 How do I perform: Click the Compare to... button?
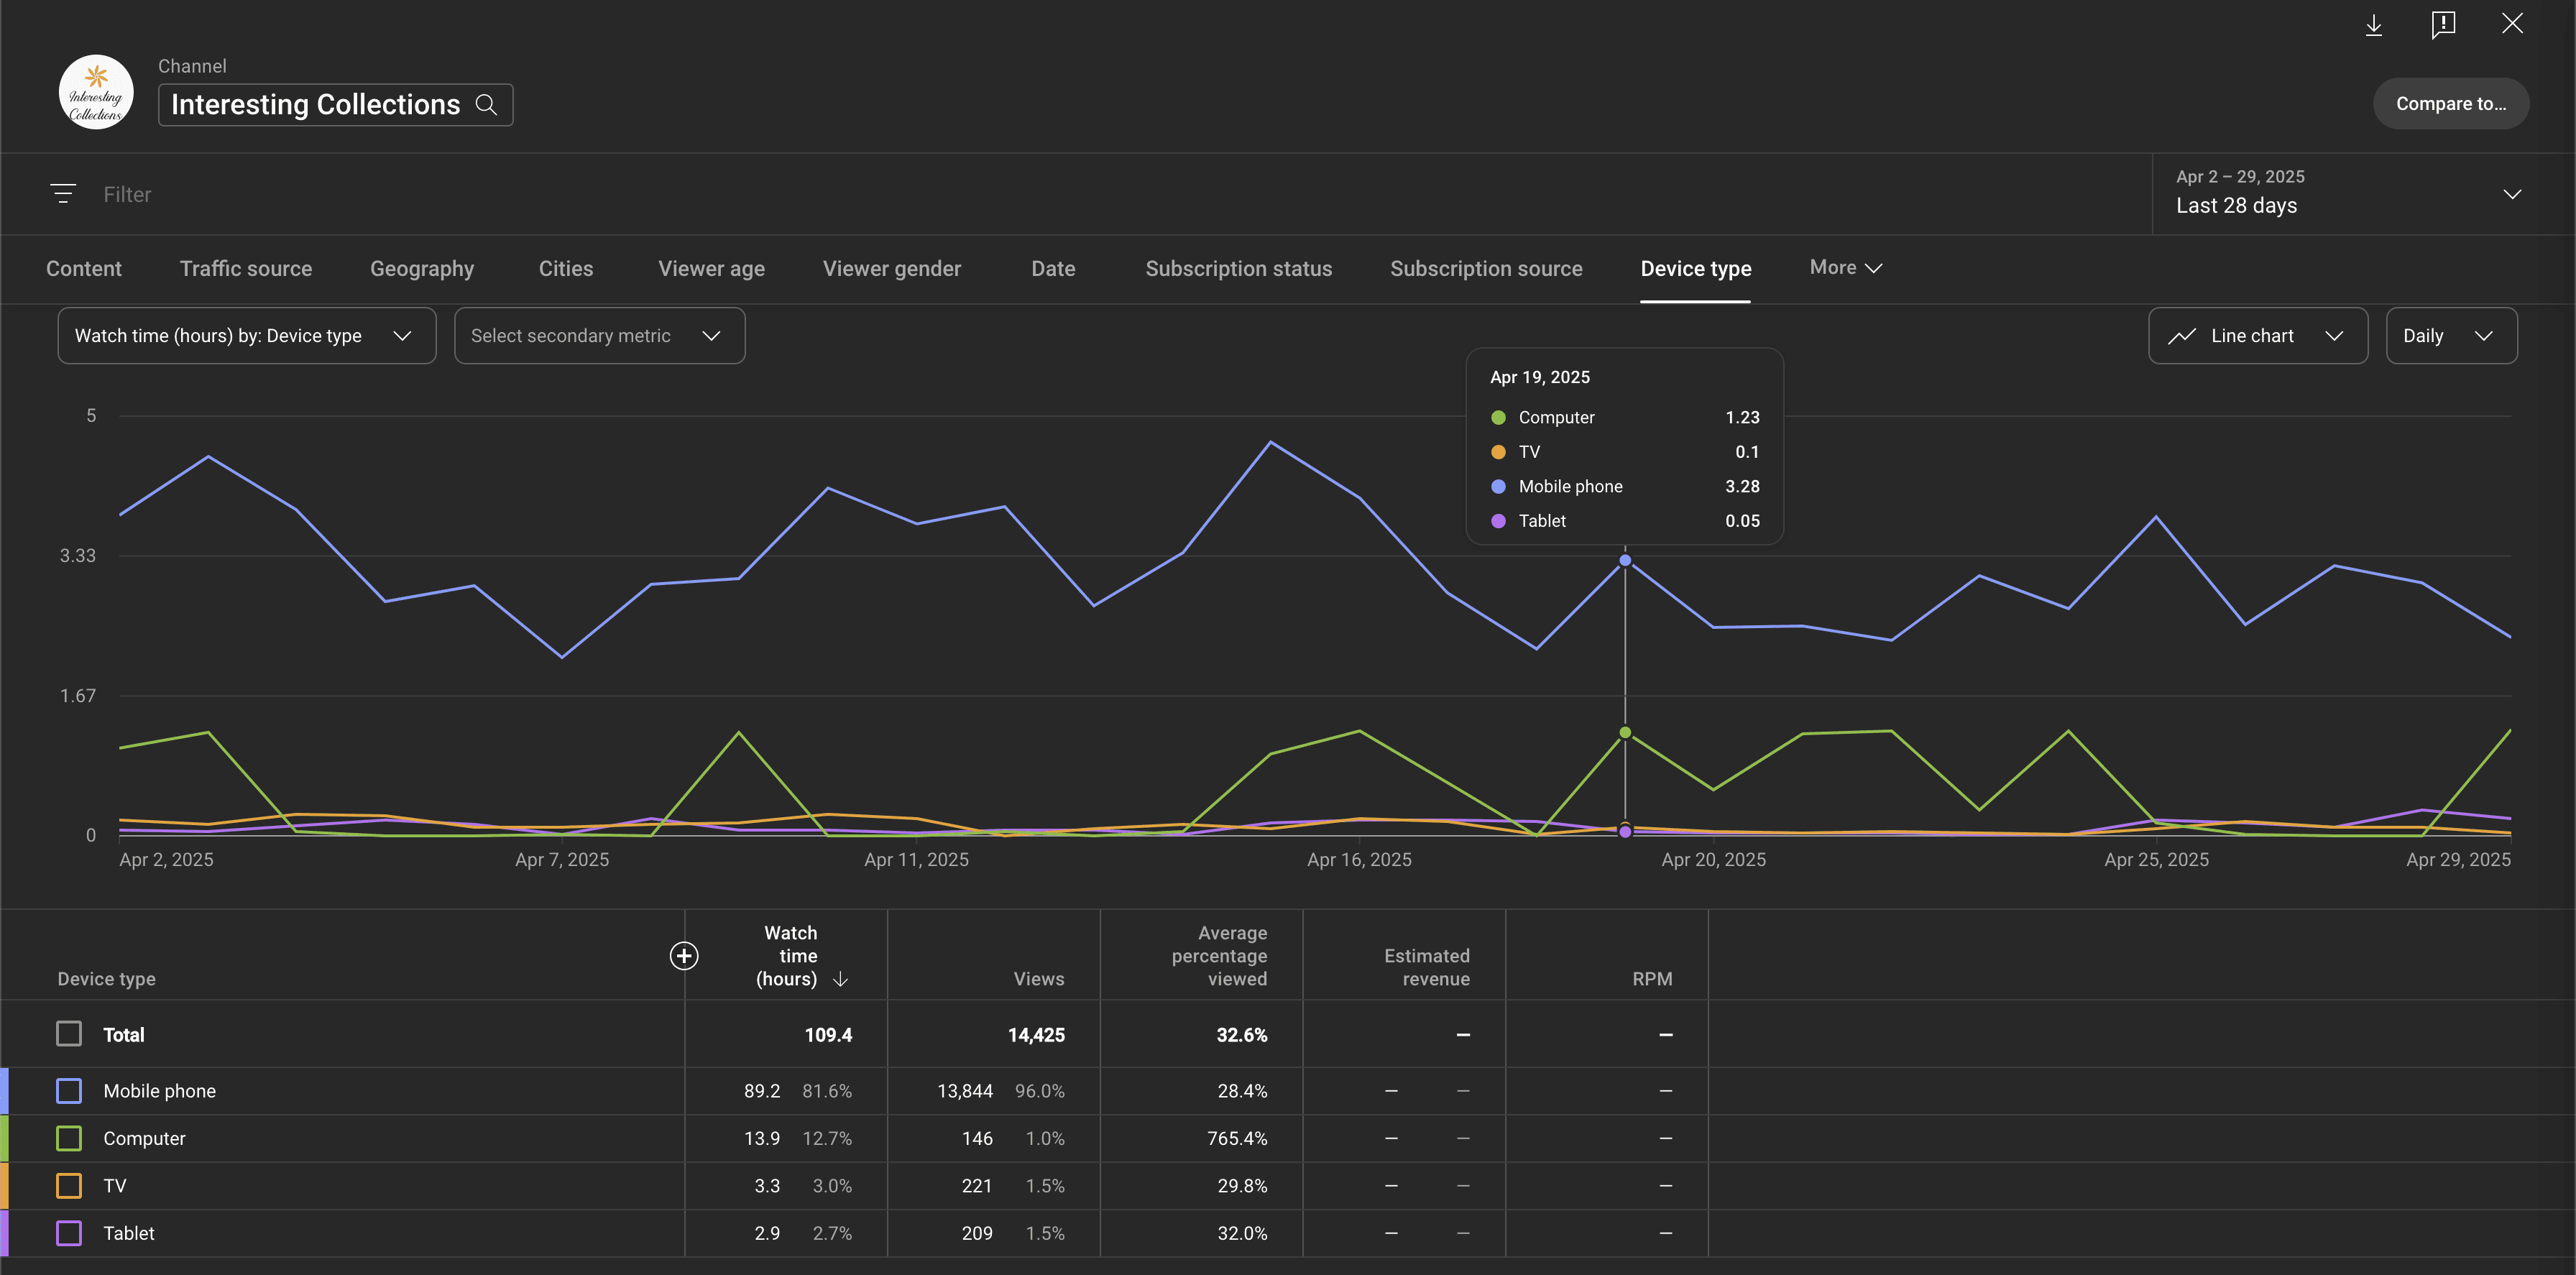2451,104
